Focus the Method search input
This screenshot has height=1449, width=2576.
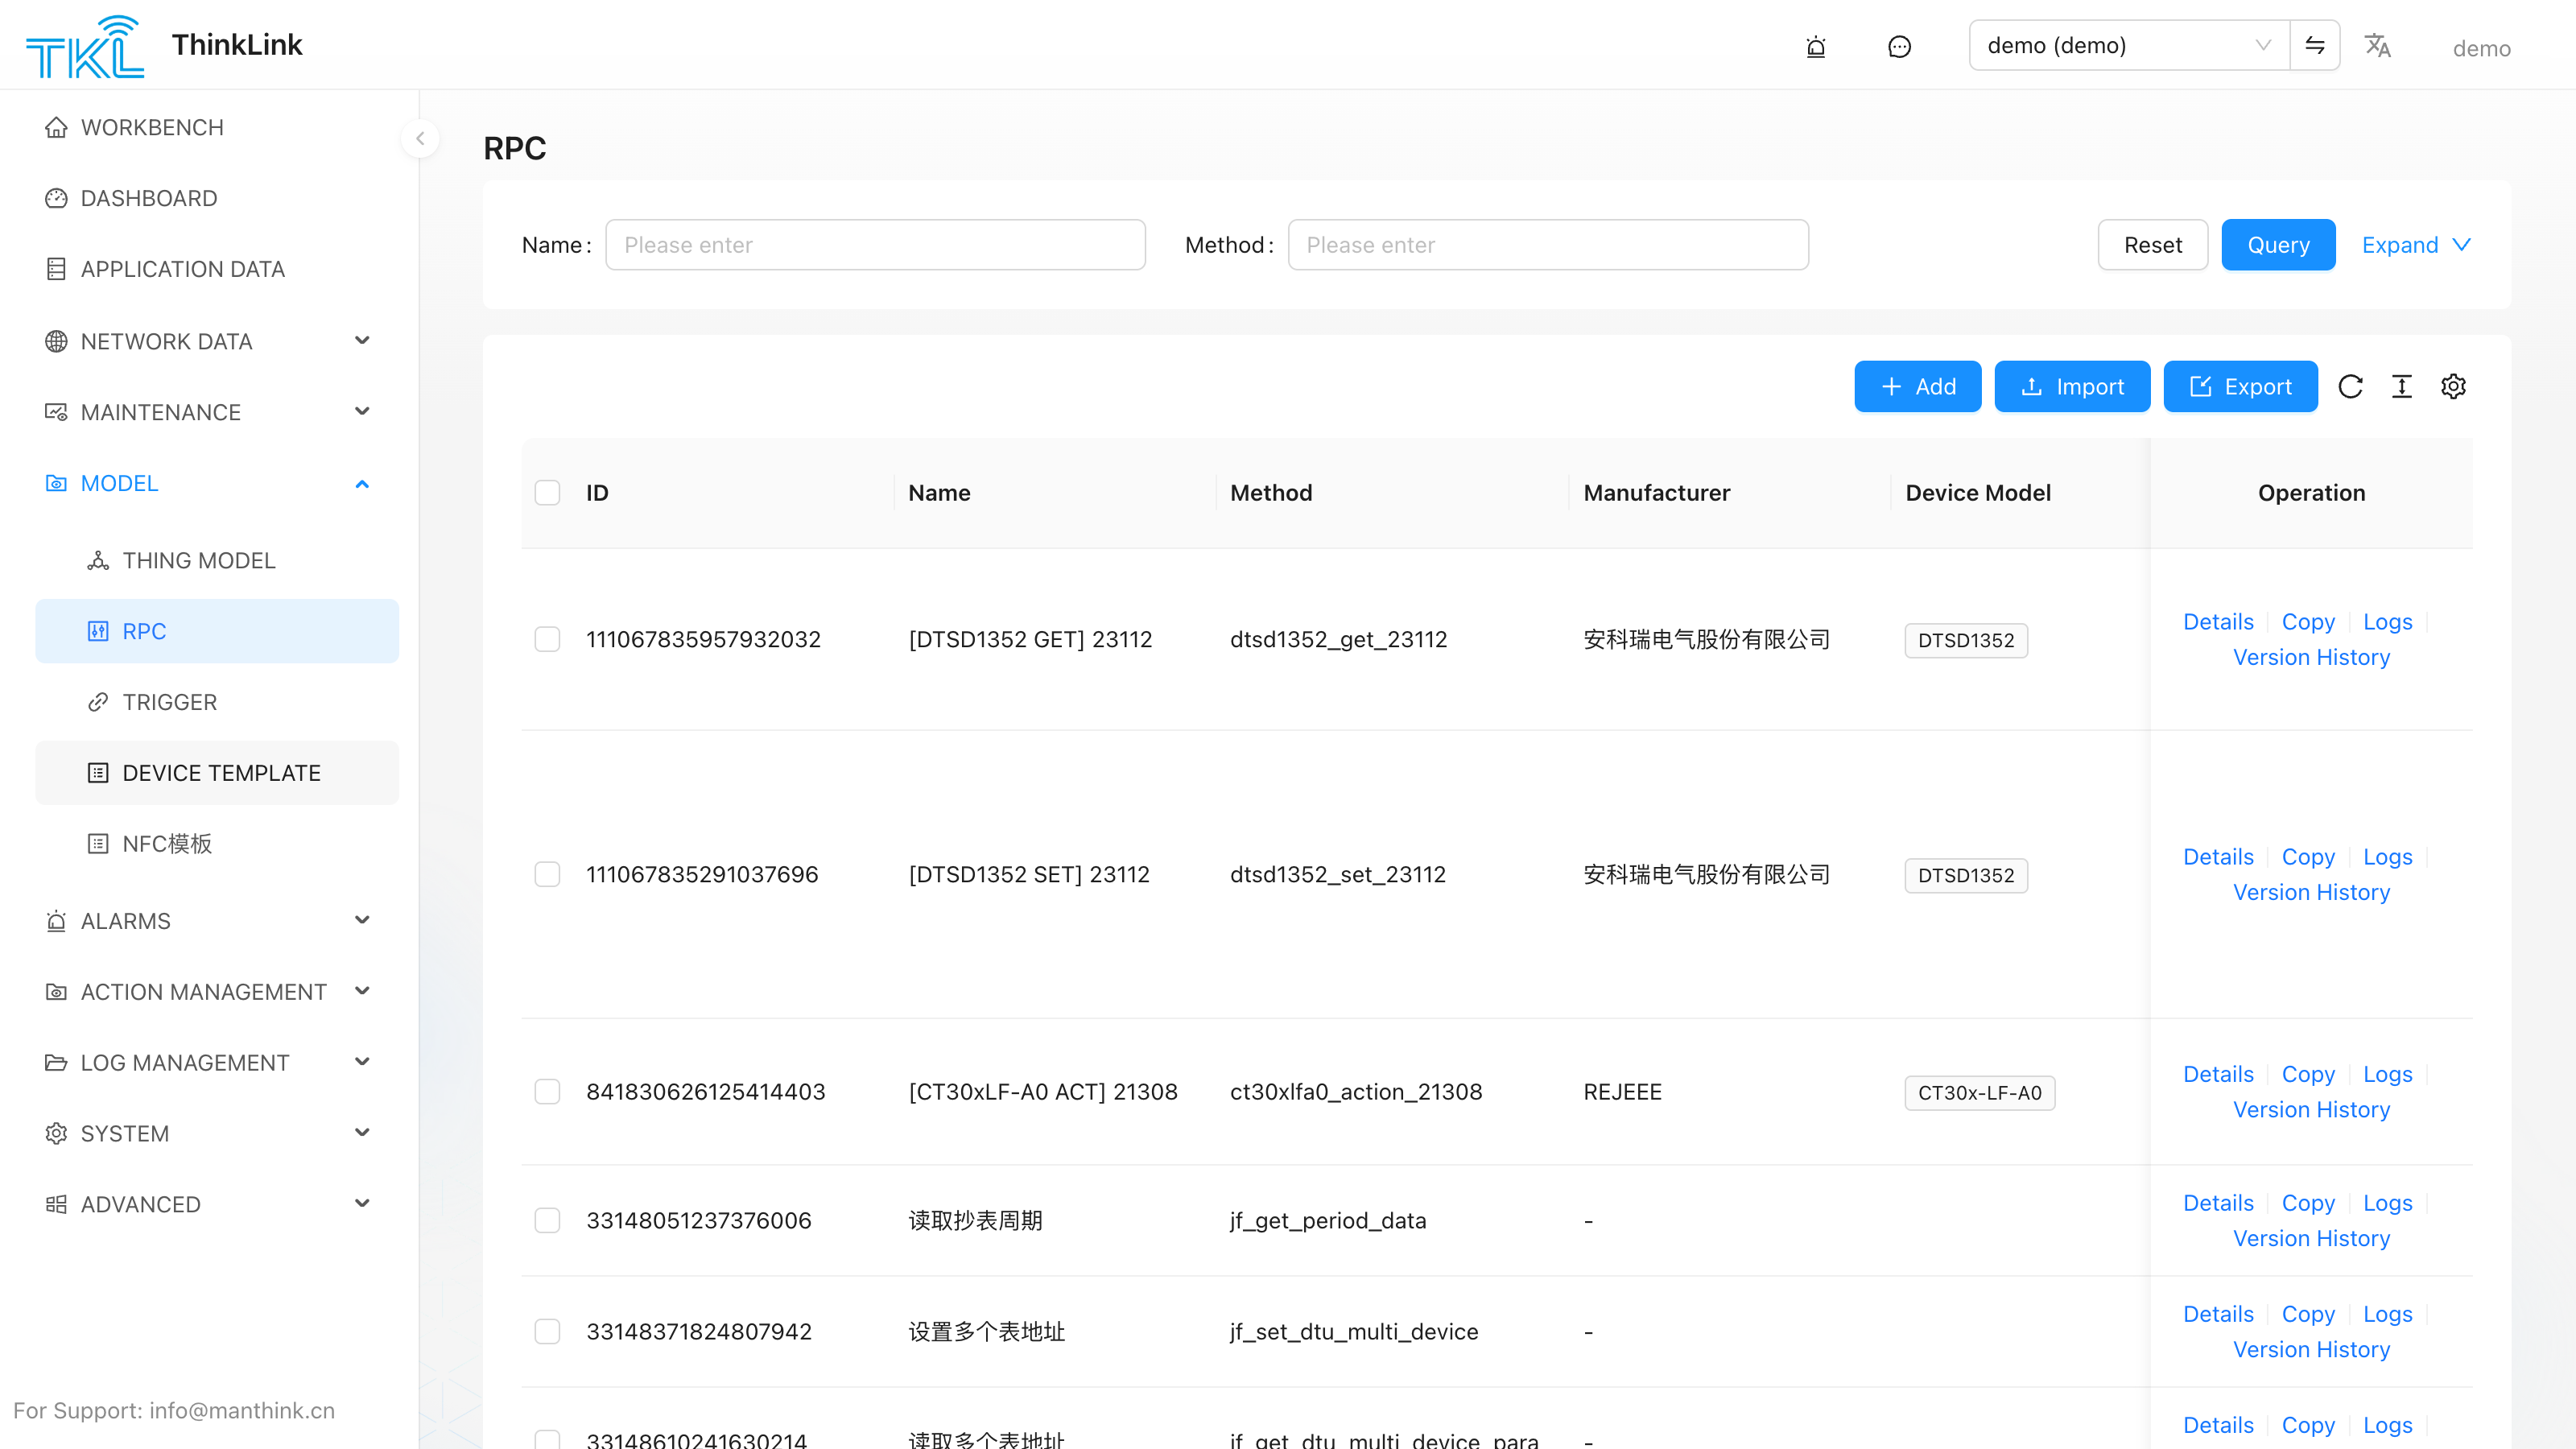tap(1548, 245)
